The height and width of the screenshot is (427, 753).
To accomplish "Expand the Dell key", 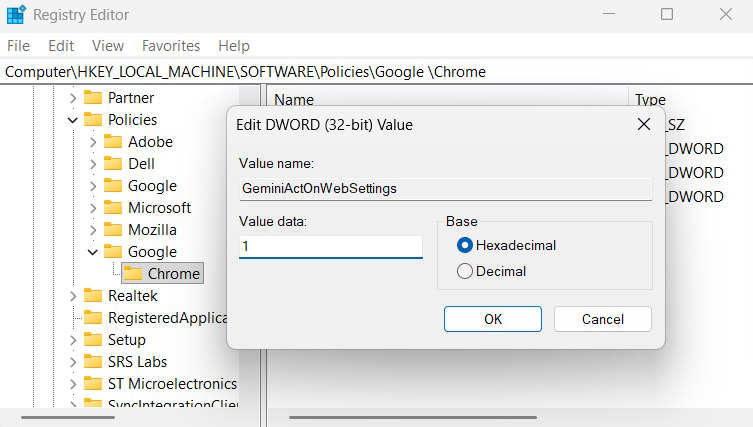I will click(93, 164).
